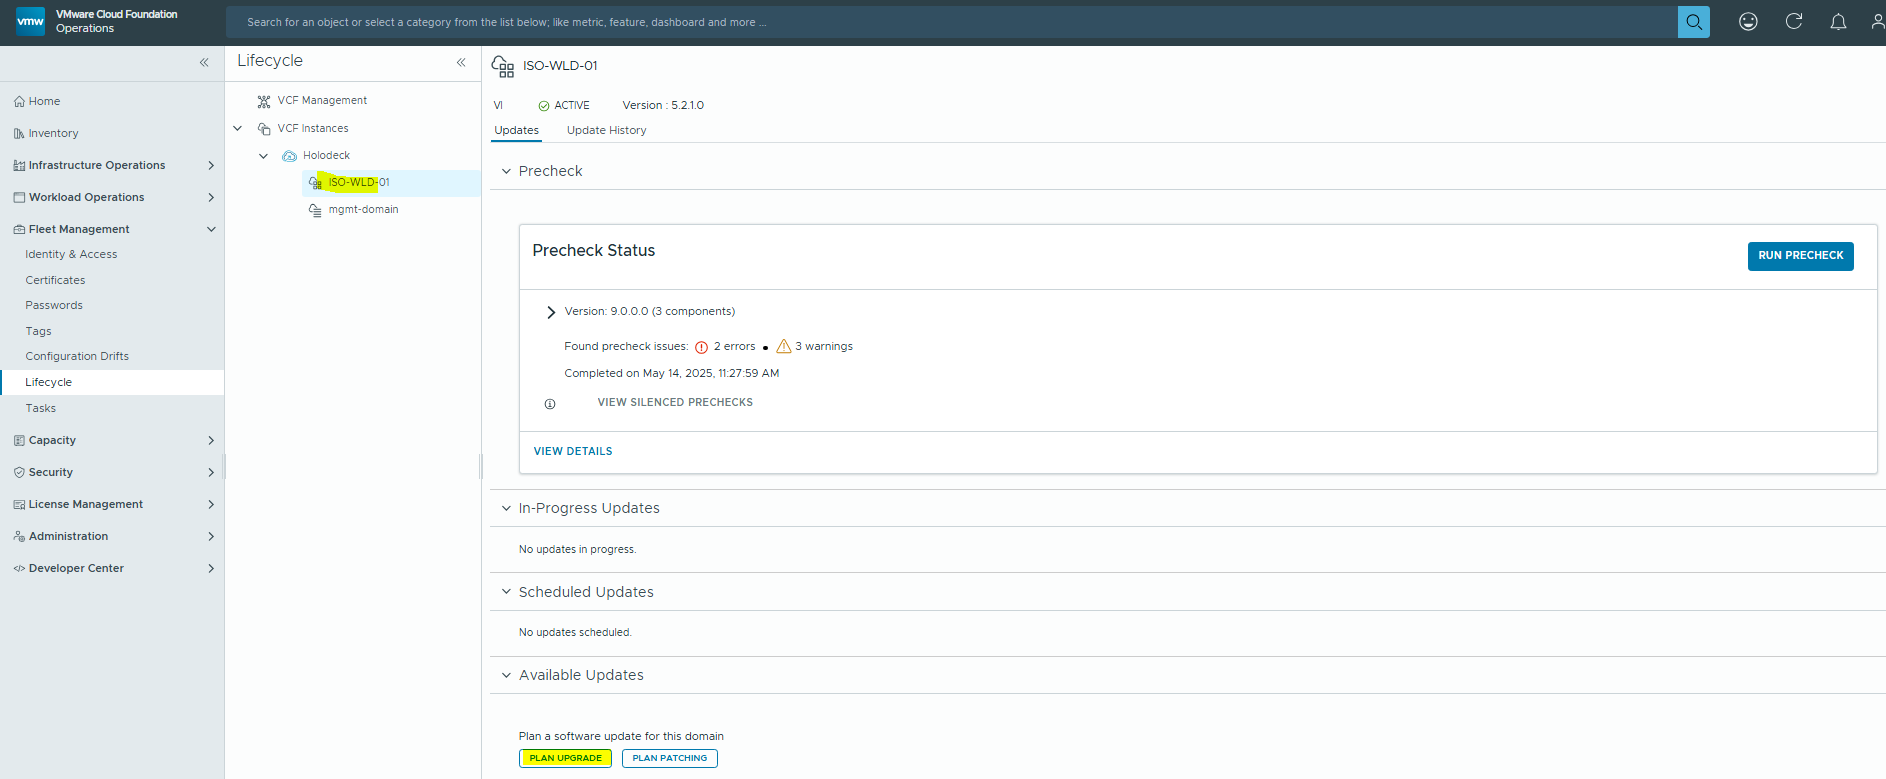Click the search magnifier button

point(1693,22)
